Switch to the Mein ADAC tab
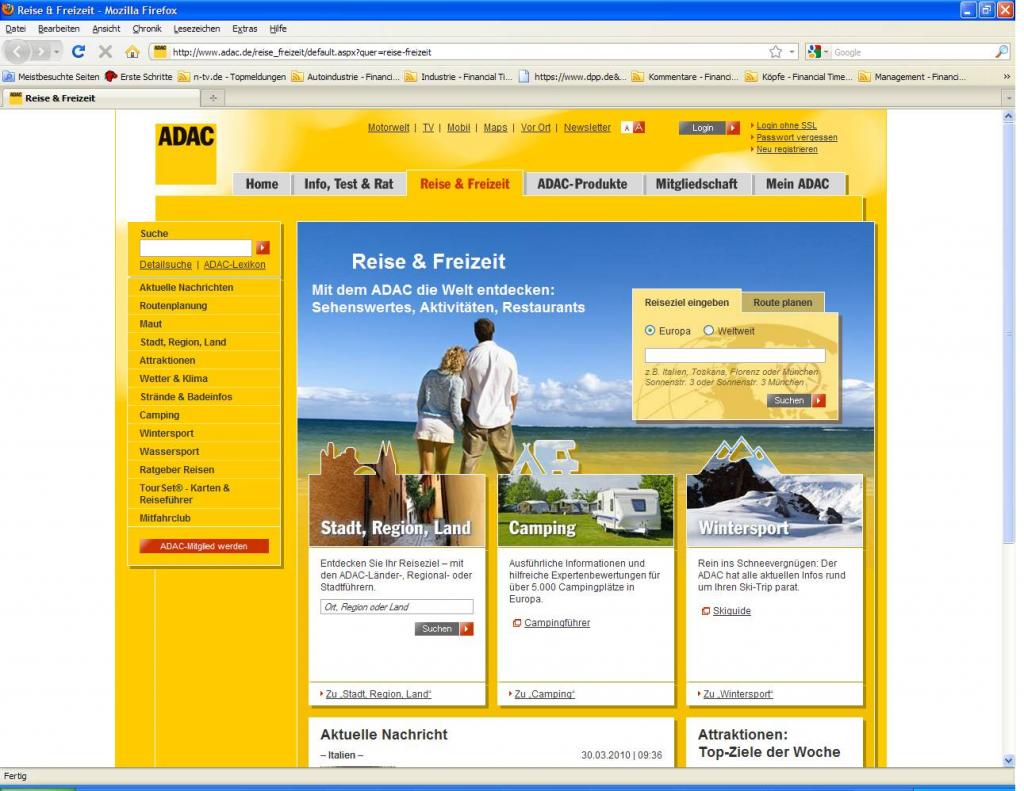This screenshot has width=1024, height=791. pyautogui.click(x=797, y=184)
